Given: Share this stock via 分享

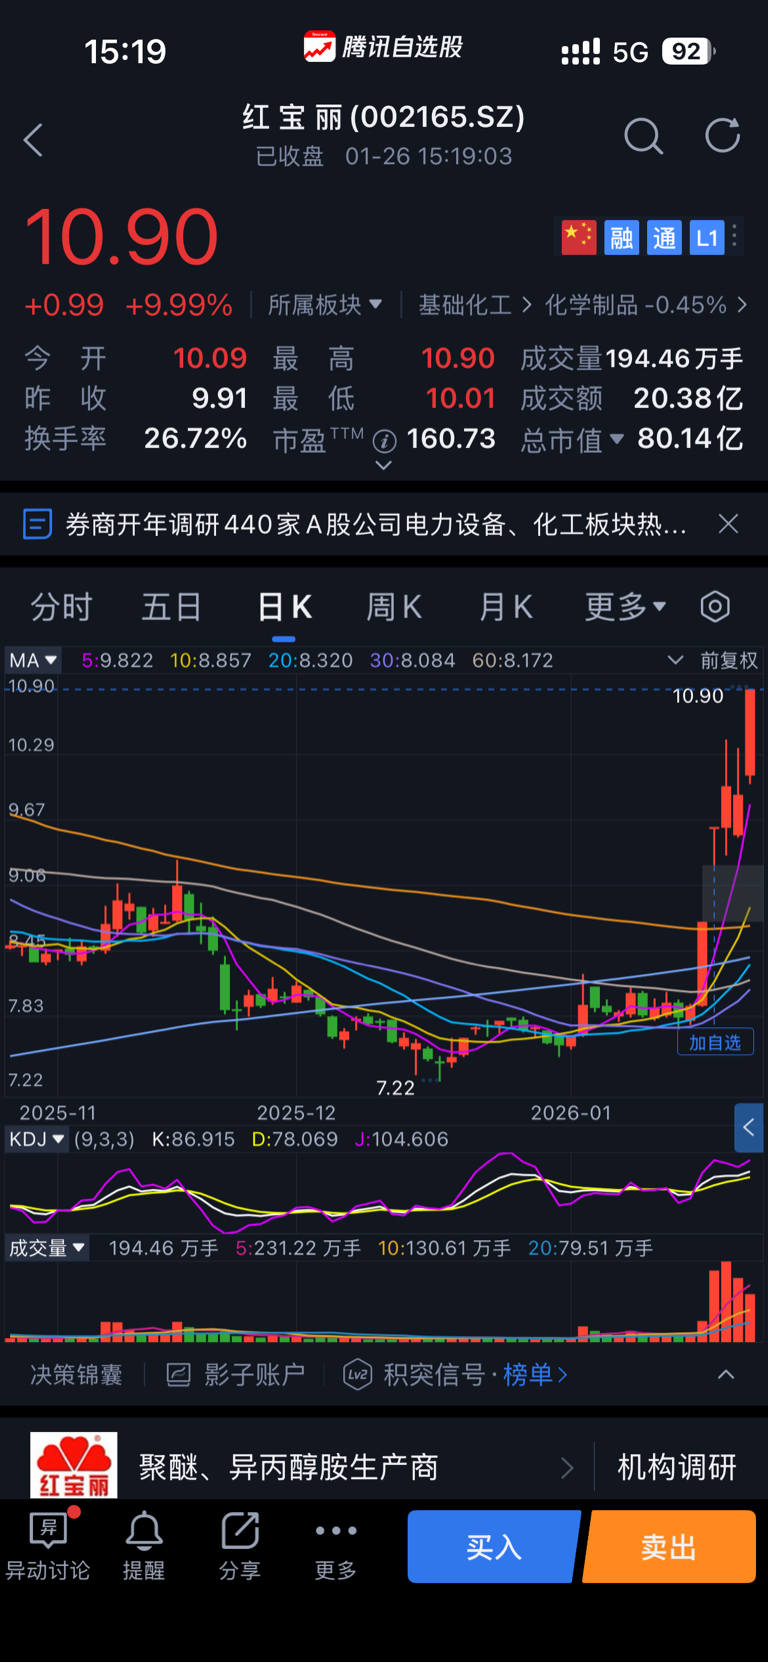Looking at the screenshot, I should tap(240, 1546).
